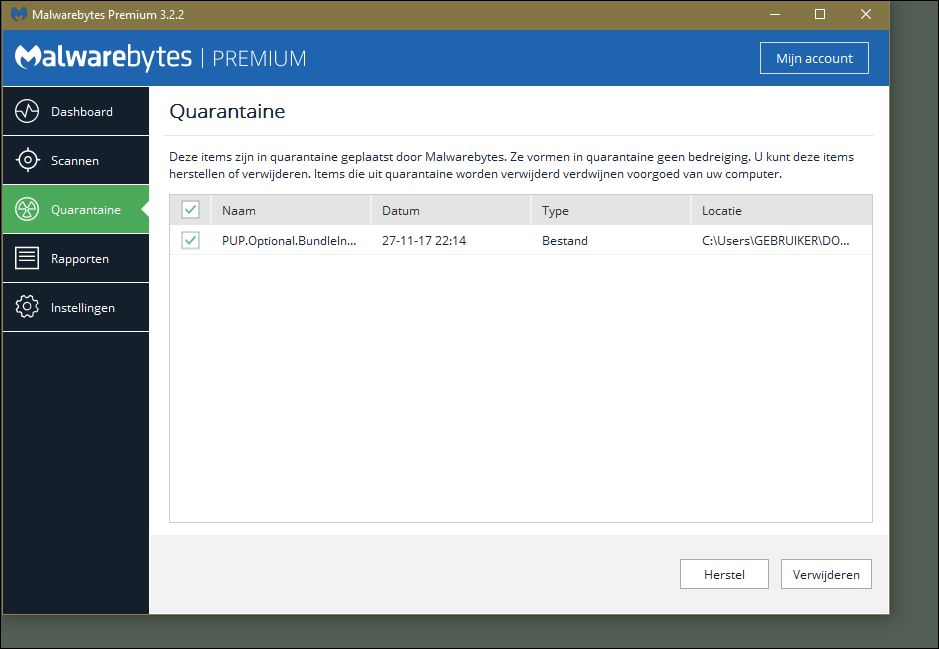Sort by the Naam column header

[291, 210]
